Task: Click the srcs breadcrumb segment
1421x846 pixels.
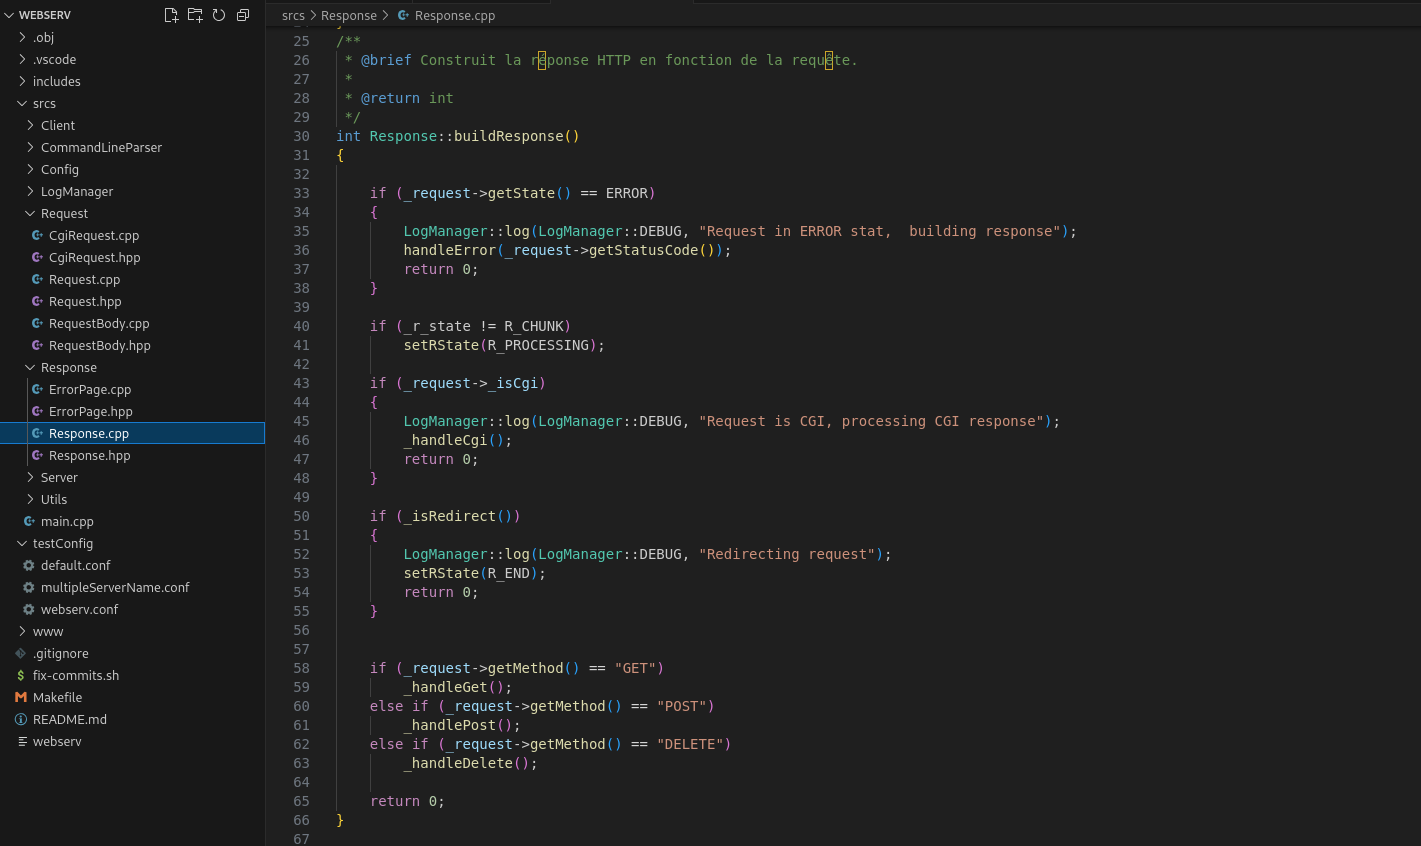Action: pos(293,15)
